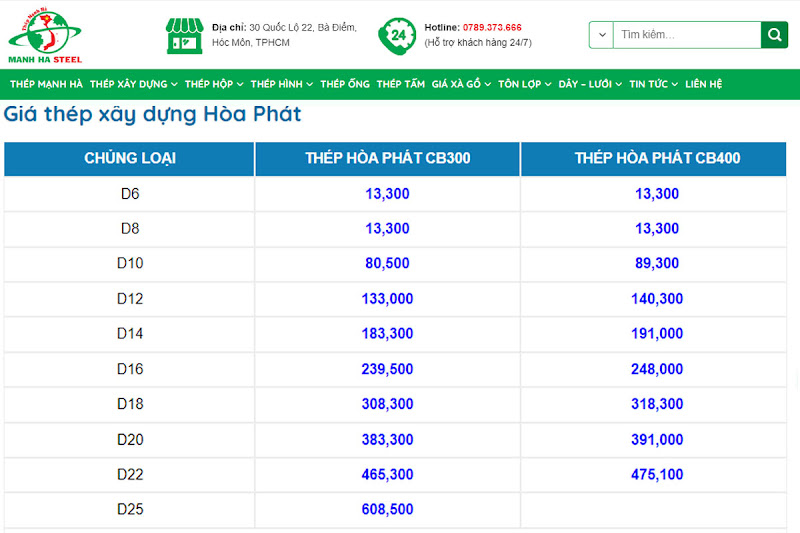Click CB300 price 133,000 for D12
Image resolution: width=800 pixels, height=533 pixels.
click(387, 299)
